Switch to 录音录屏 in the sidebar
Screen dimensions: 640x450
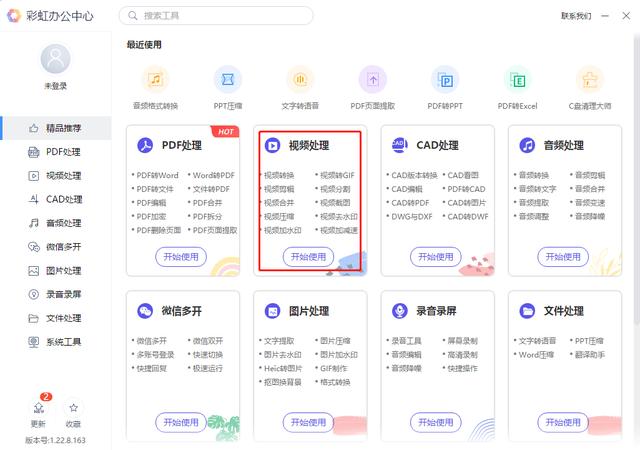pyautogui.click(x=56, y=294)
